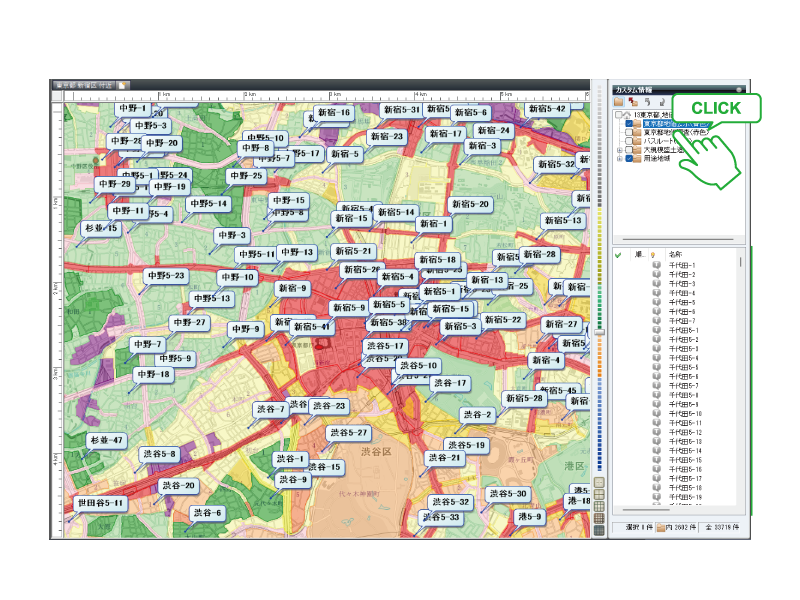Click the 世田谷5-11 map label
The height and width of the screenshot is (600, 800).
point(100,503)
